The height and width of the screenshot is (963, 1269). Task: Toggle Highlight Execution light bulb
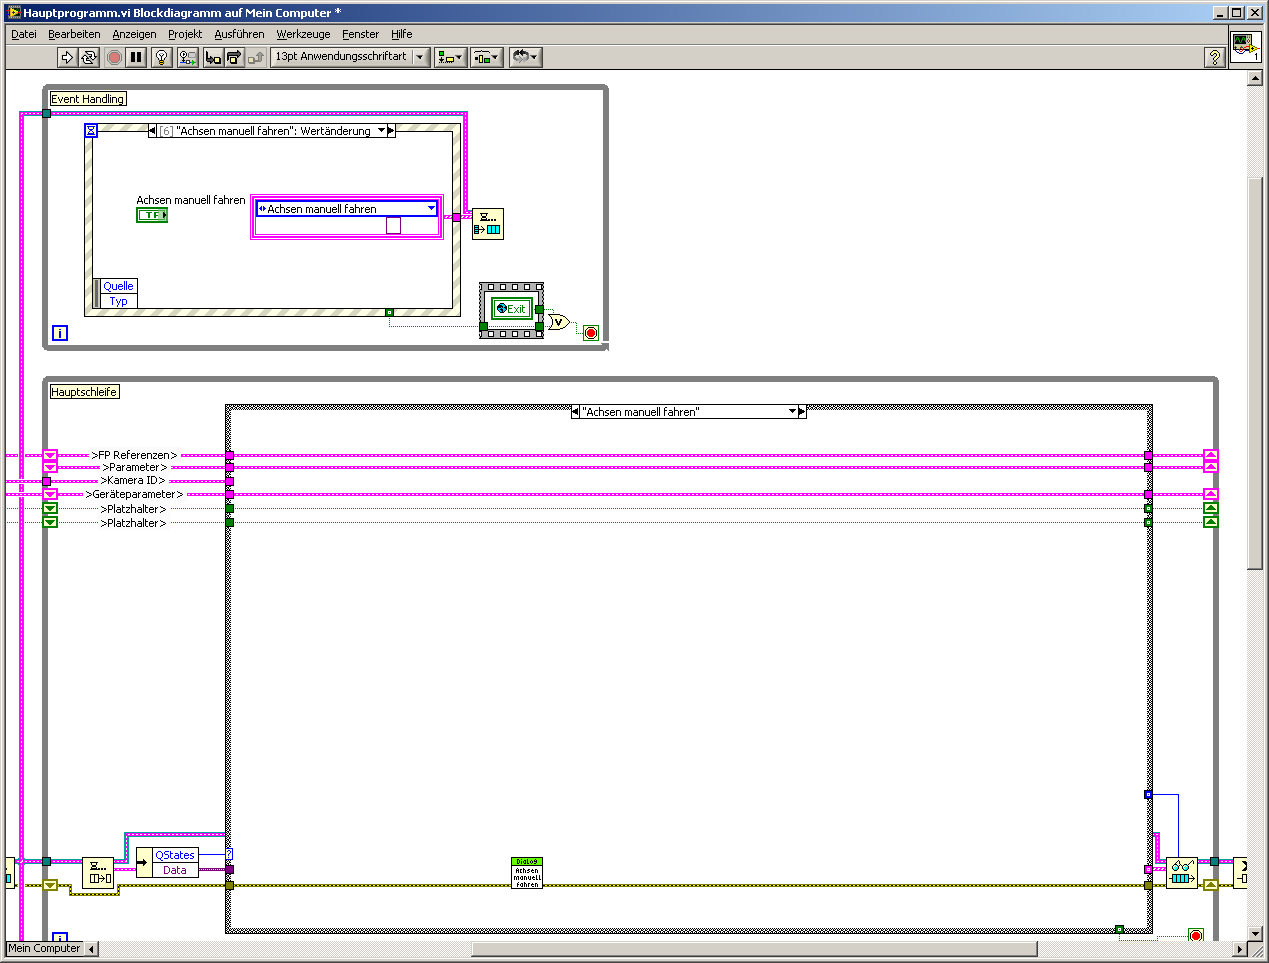point(161,57)
